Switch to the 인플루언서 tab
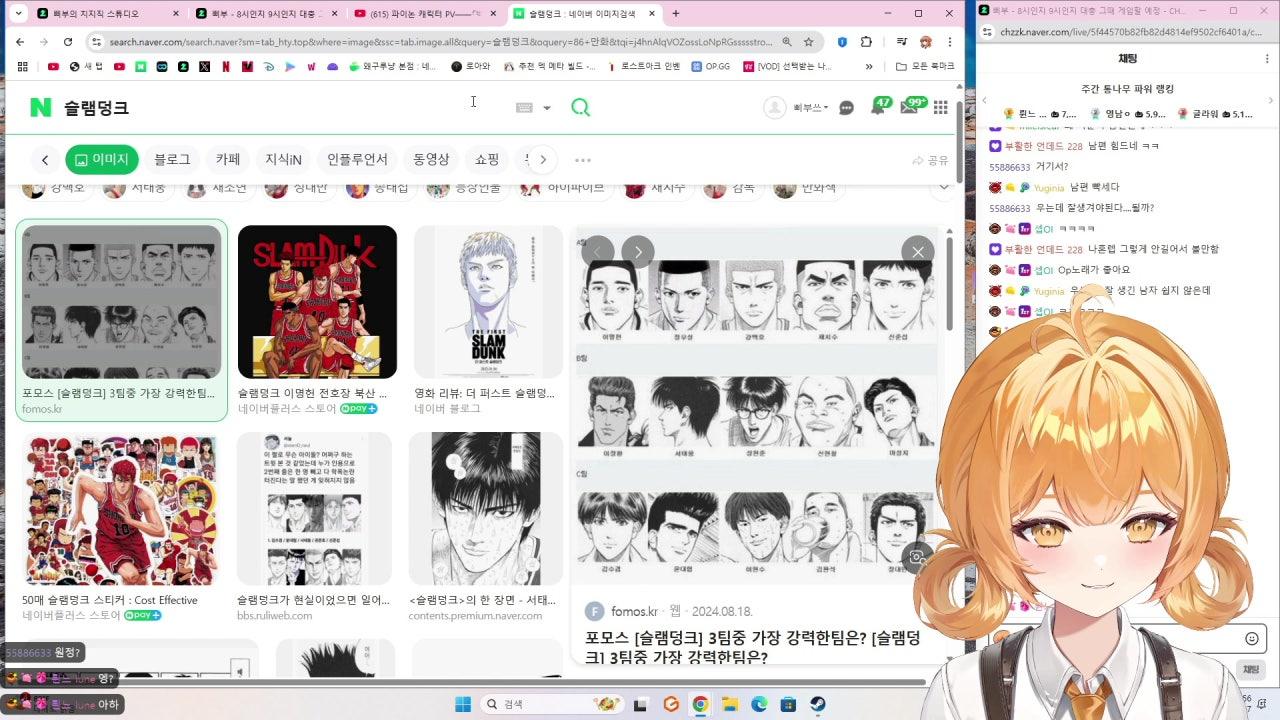This screenshot has width=1280, height=720. point(357,160)
